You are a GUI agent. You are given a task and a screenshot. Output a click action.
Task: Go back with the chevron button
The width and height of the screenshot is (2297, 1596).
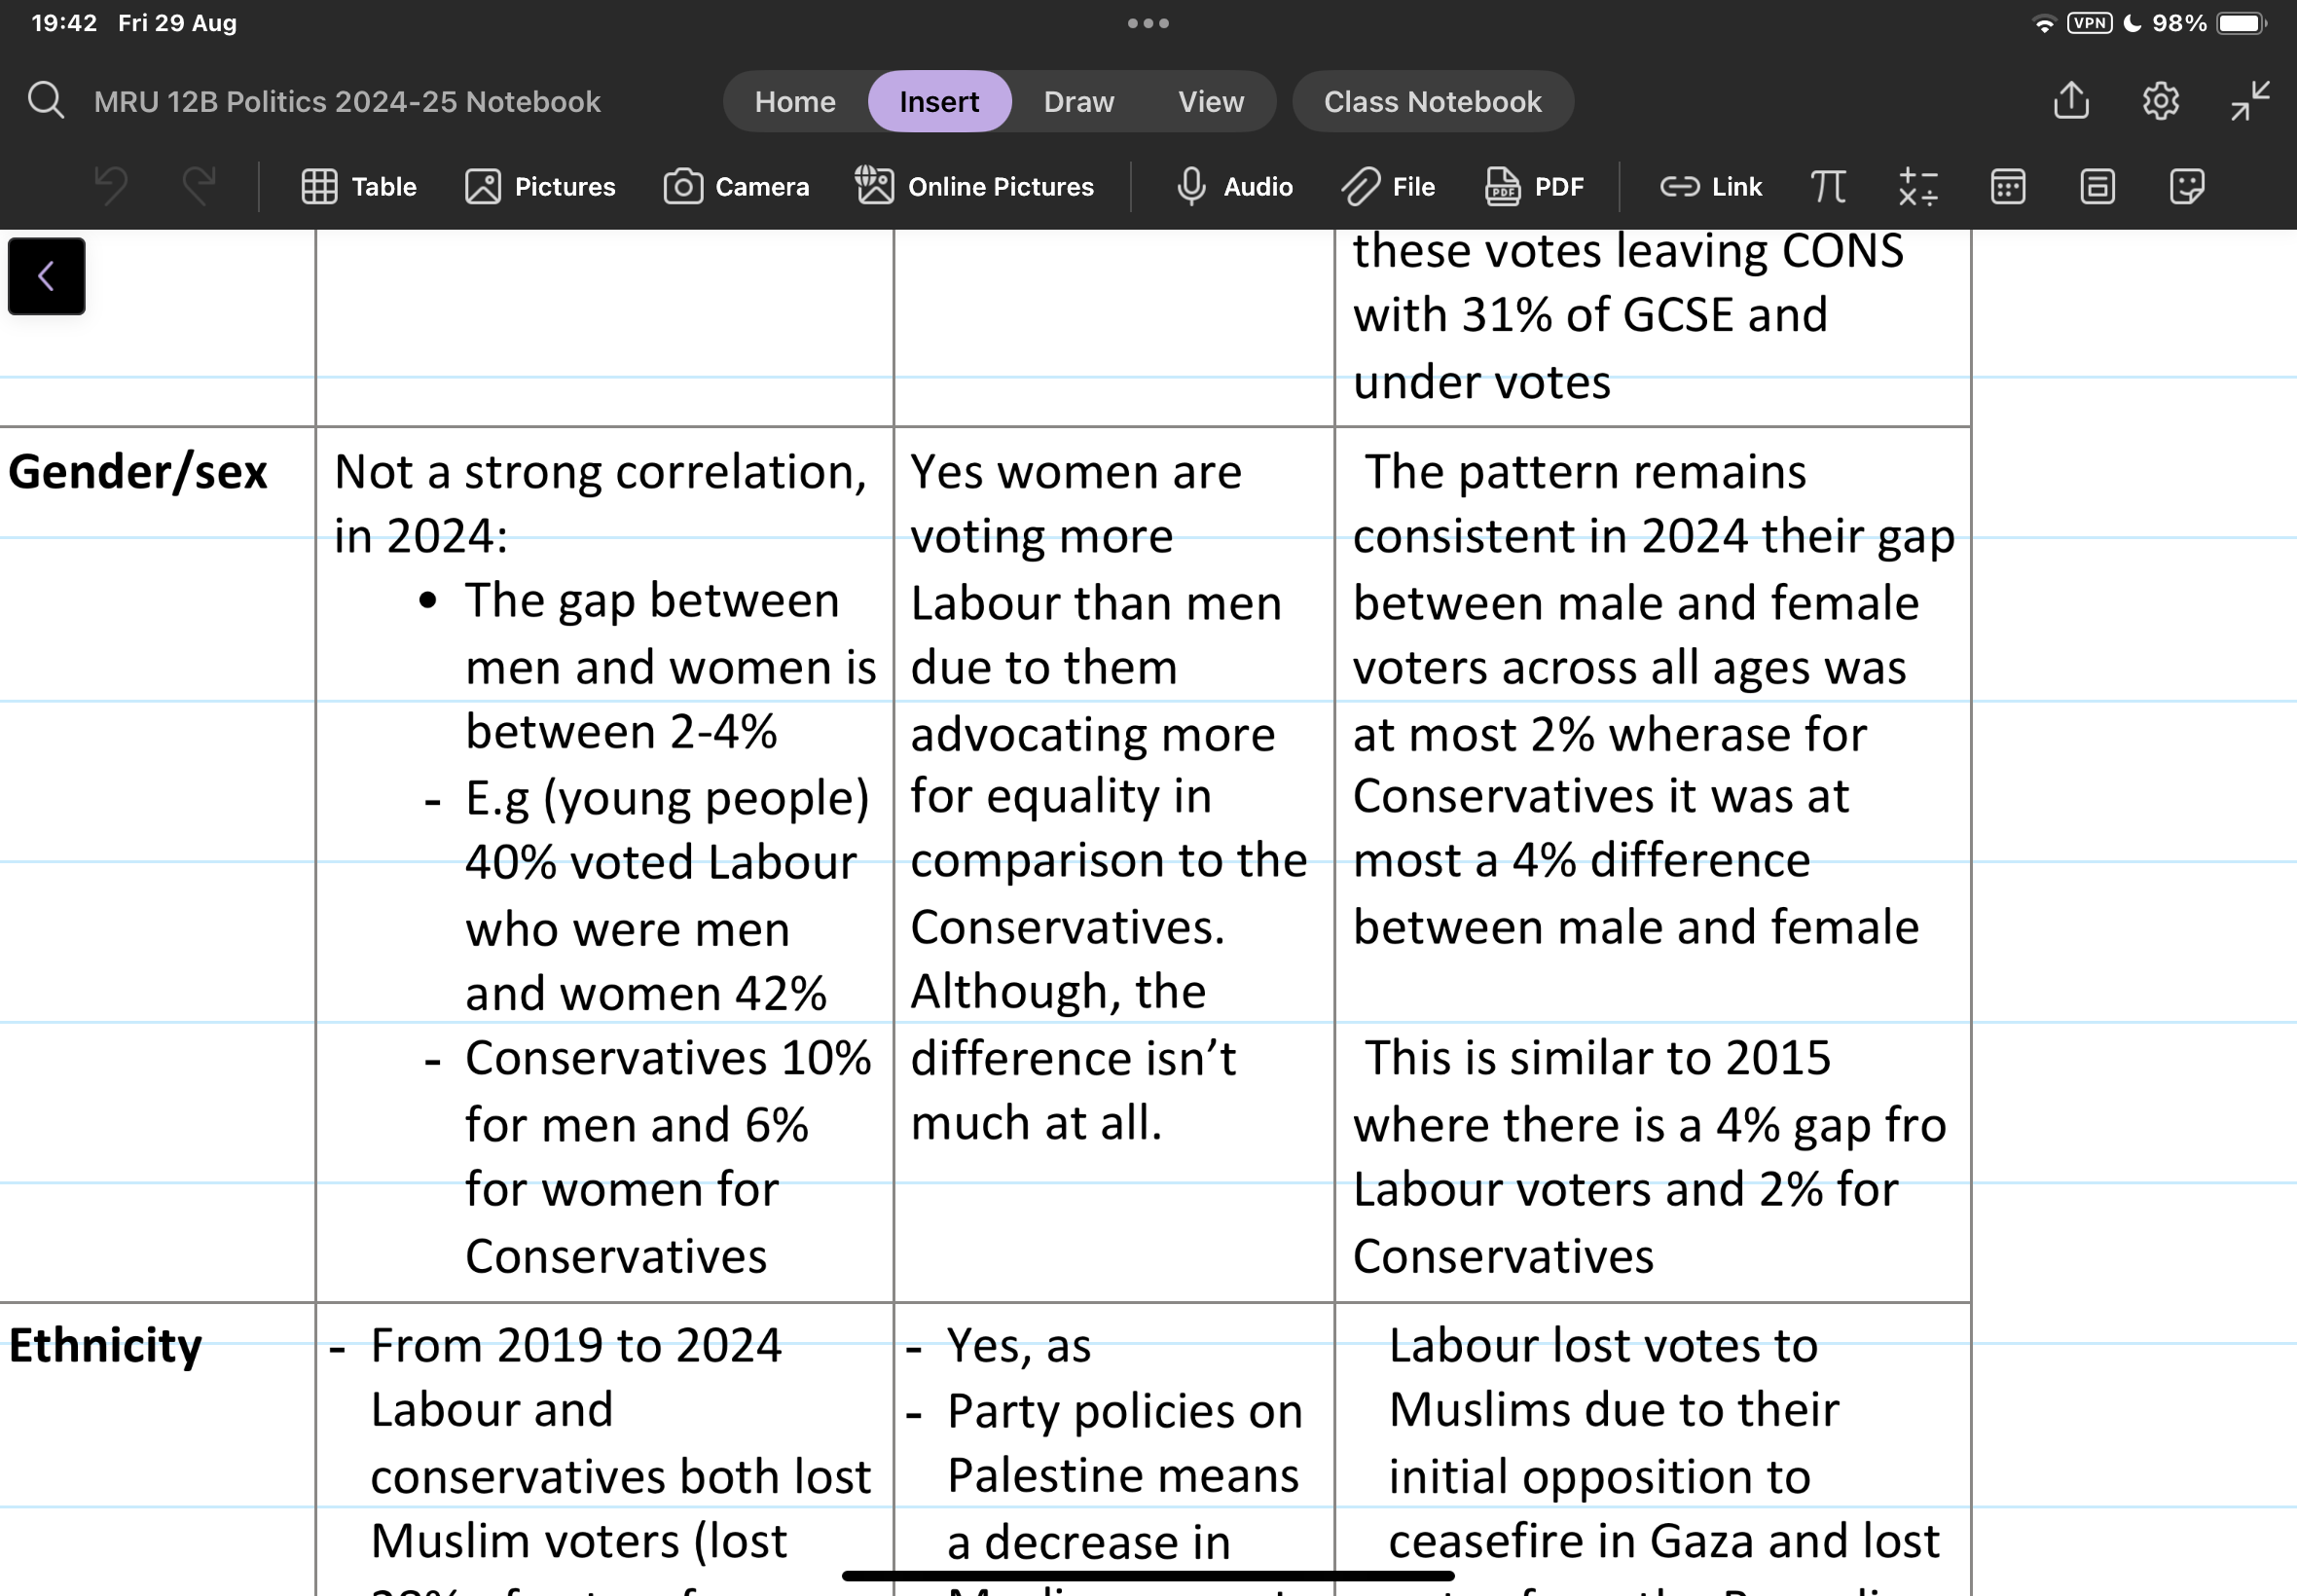(46, 276)
